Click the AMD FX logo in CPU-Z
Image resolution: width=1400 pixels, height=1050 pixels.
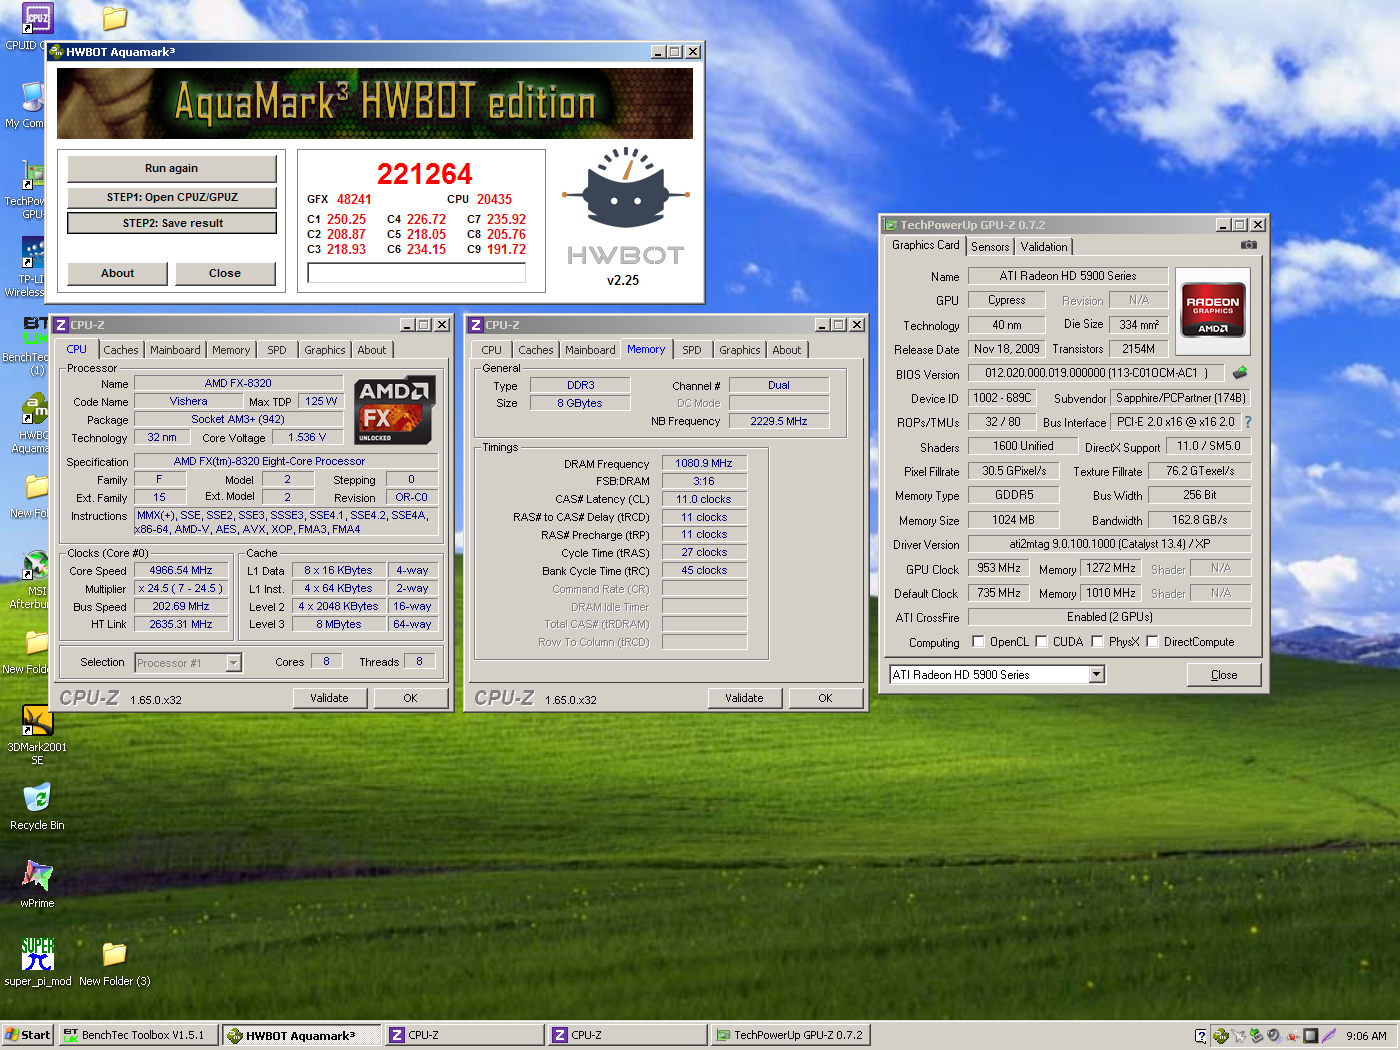394,410
